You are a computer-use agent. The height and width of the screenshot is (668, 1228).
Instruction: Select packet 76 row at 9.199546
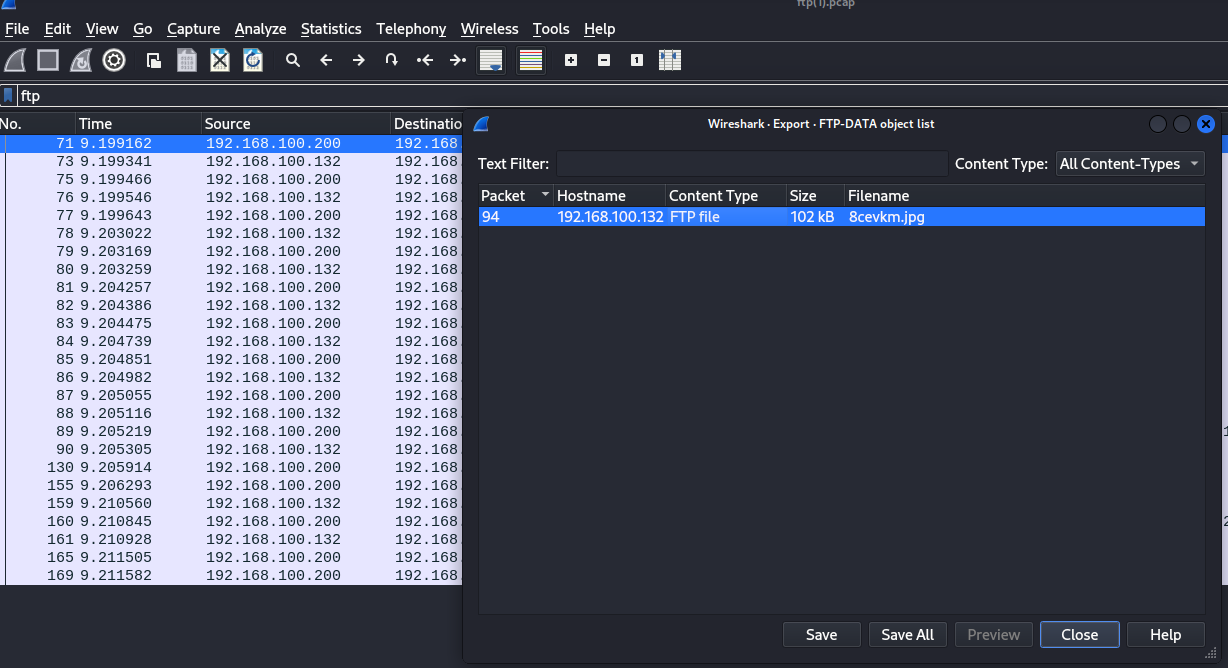pos(230,198)
